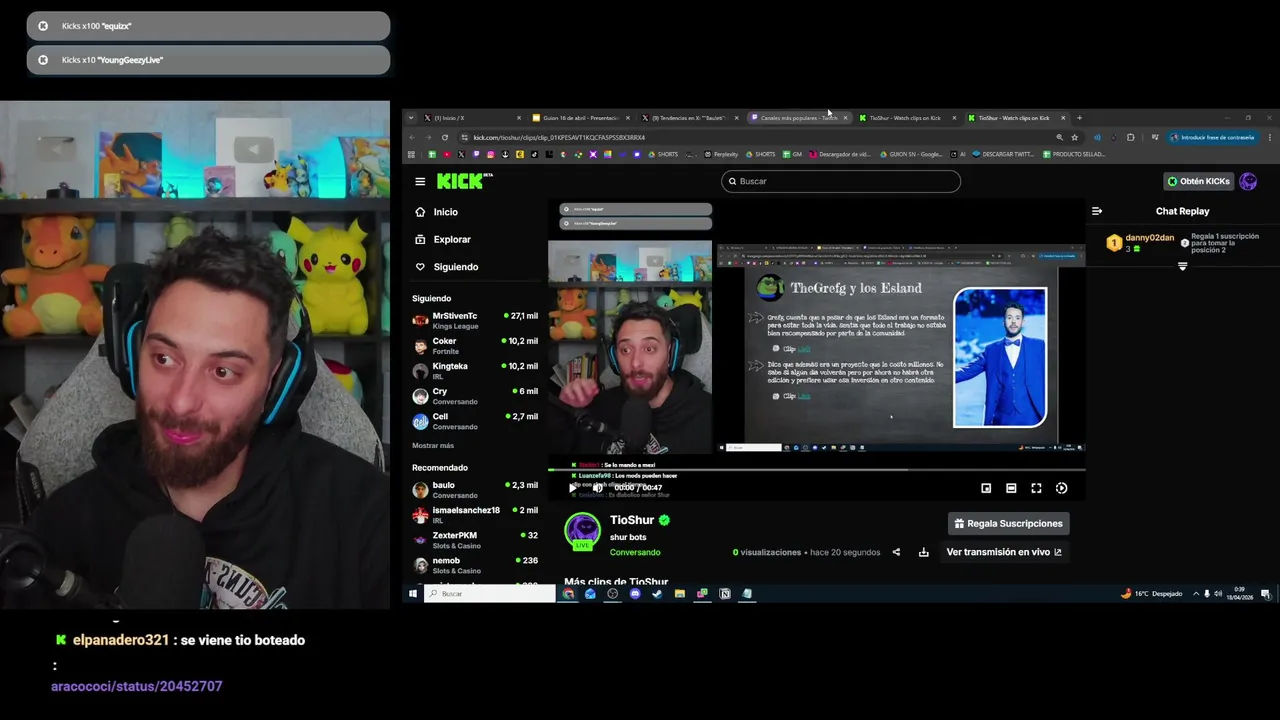Click the kick.com address bar URL
Viewport: 1280px width, 720px height.
coord(559,137)
